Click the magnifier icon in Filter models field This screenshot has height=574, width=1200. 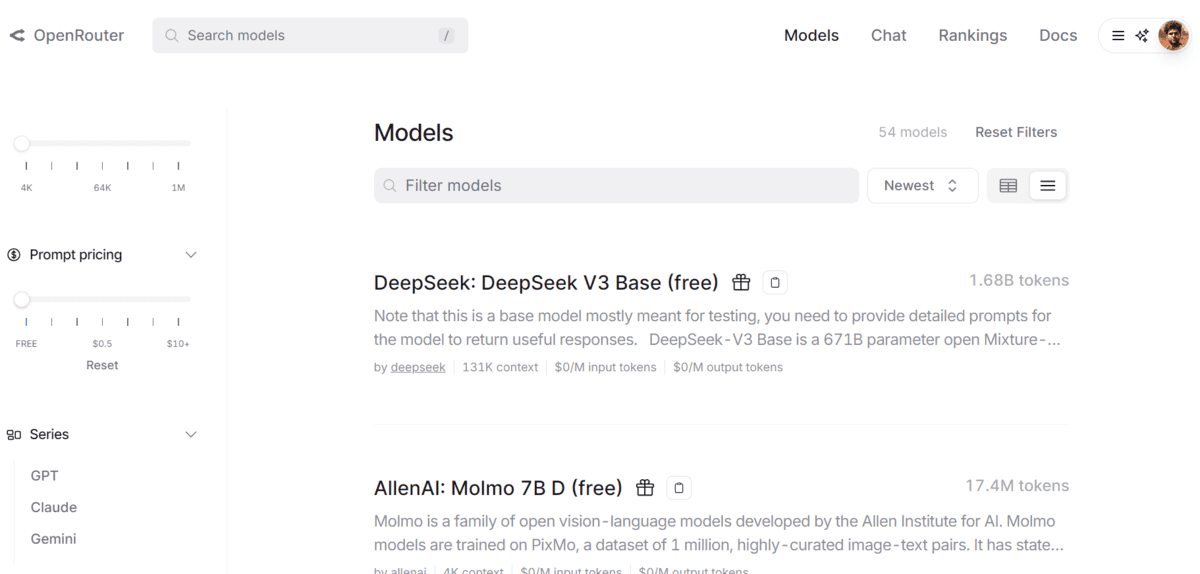391,186
